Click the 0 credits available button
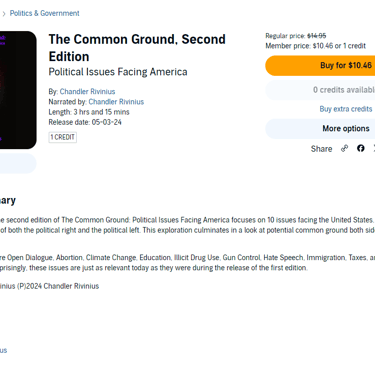The height and width of the screenshot is (366, 375). tap(320, 90)
